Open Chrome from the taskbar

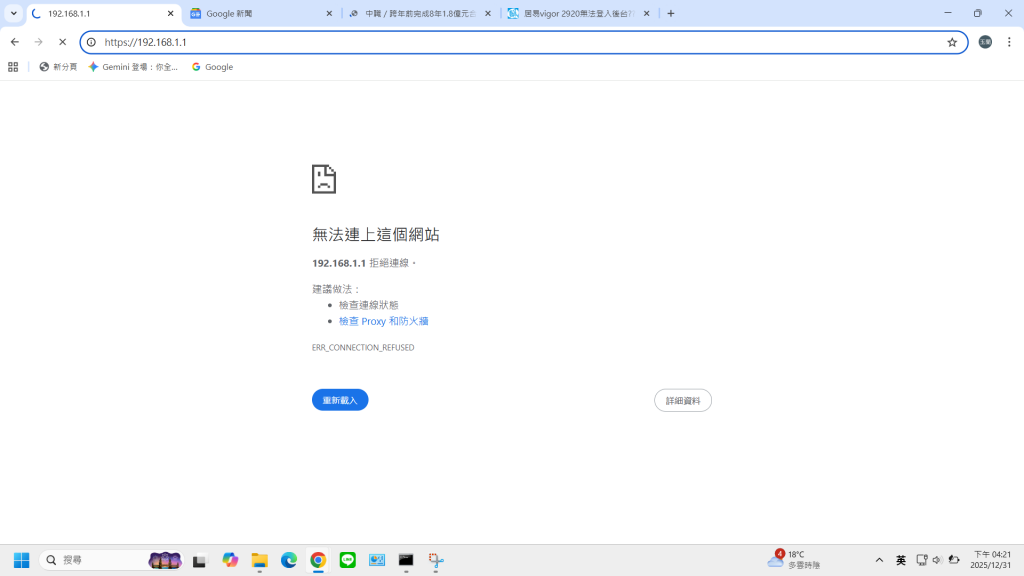click(318, 560)
